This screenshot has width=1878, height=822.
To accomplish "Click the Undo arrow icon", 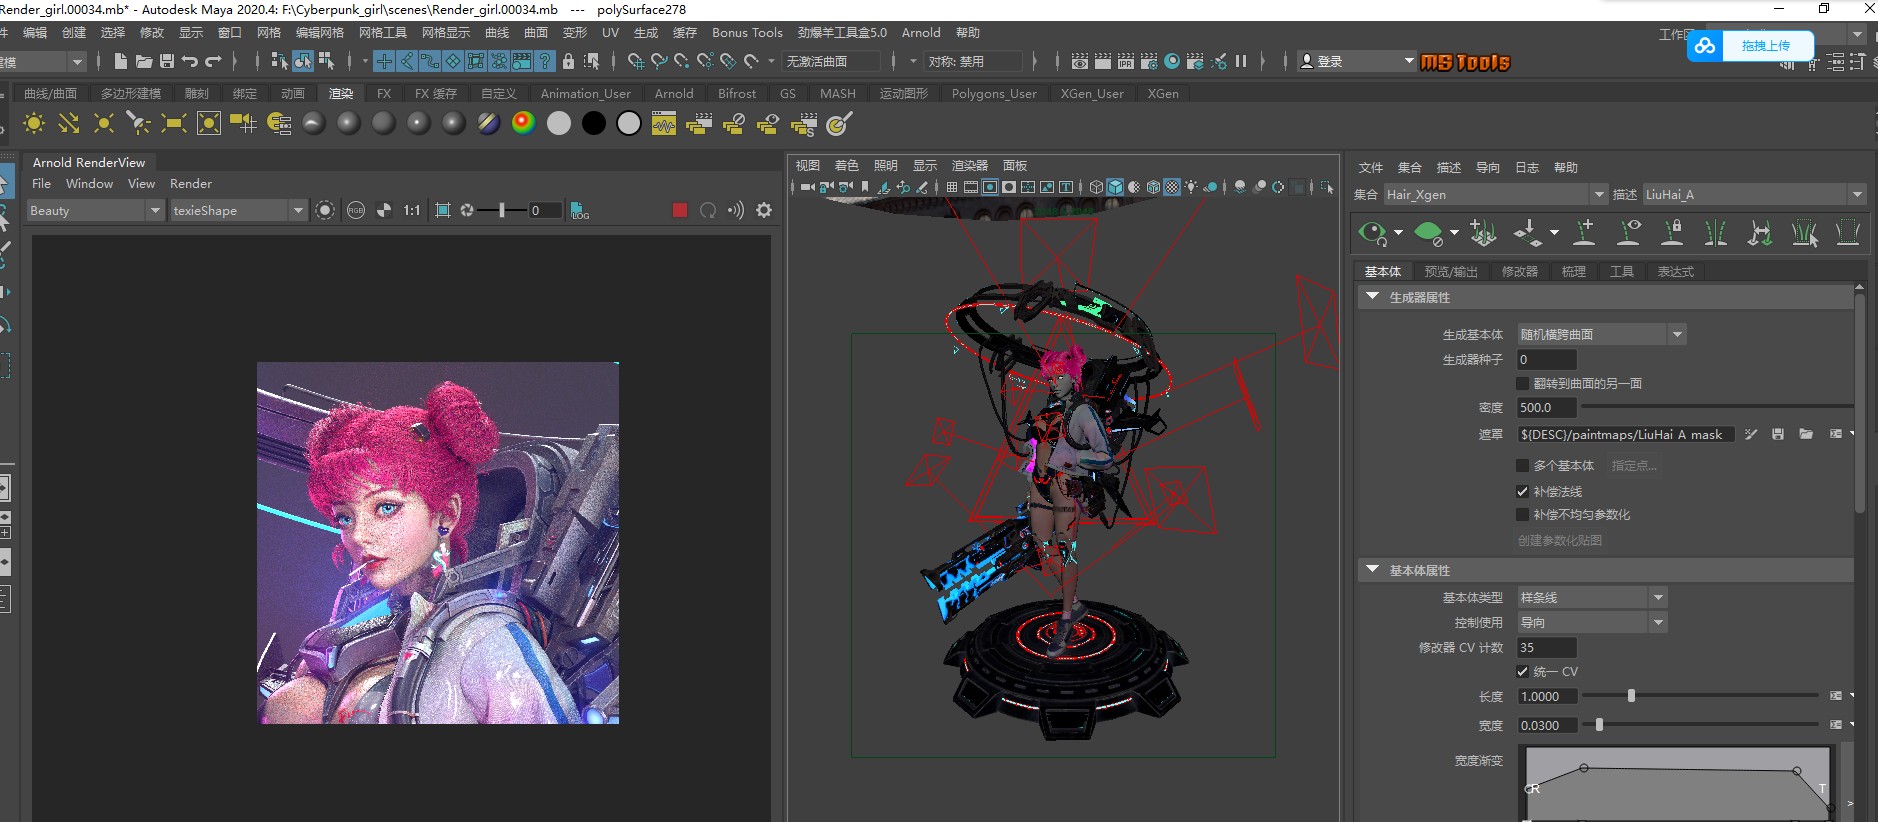I will pyautogui.click(x=190, y=61).
